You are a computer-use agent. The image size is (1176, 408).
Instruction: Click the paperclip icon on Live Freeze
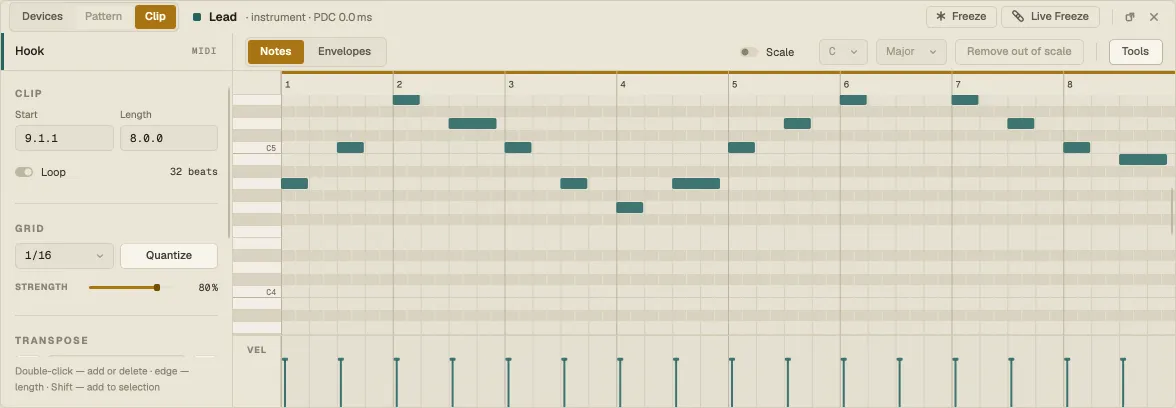point(1018,16)
